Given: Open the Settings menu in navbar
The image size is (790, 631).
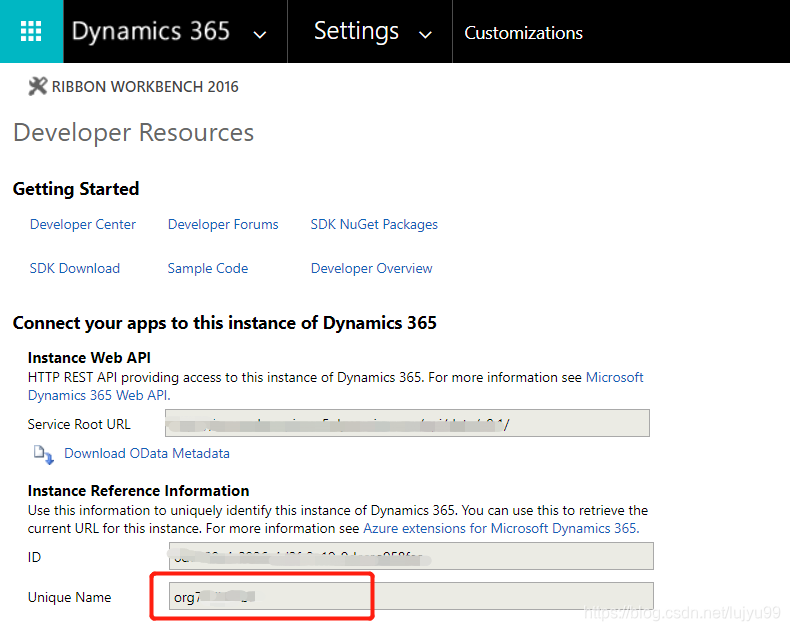Looking at the screenshot, I should 356,31.
